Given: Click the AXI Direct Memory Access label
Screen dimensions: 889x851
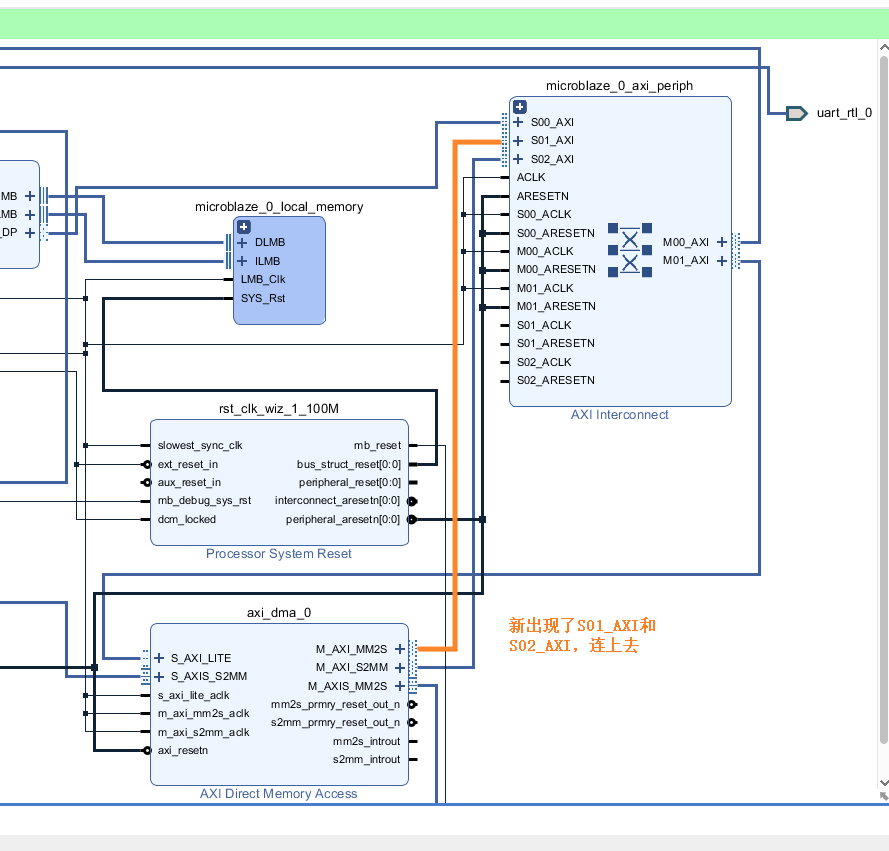Looking at the screenshot, I should tap(278, 793).
